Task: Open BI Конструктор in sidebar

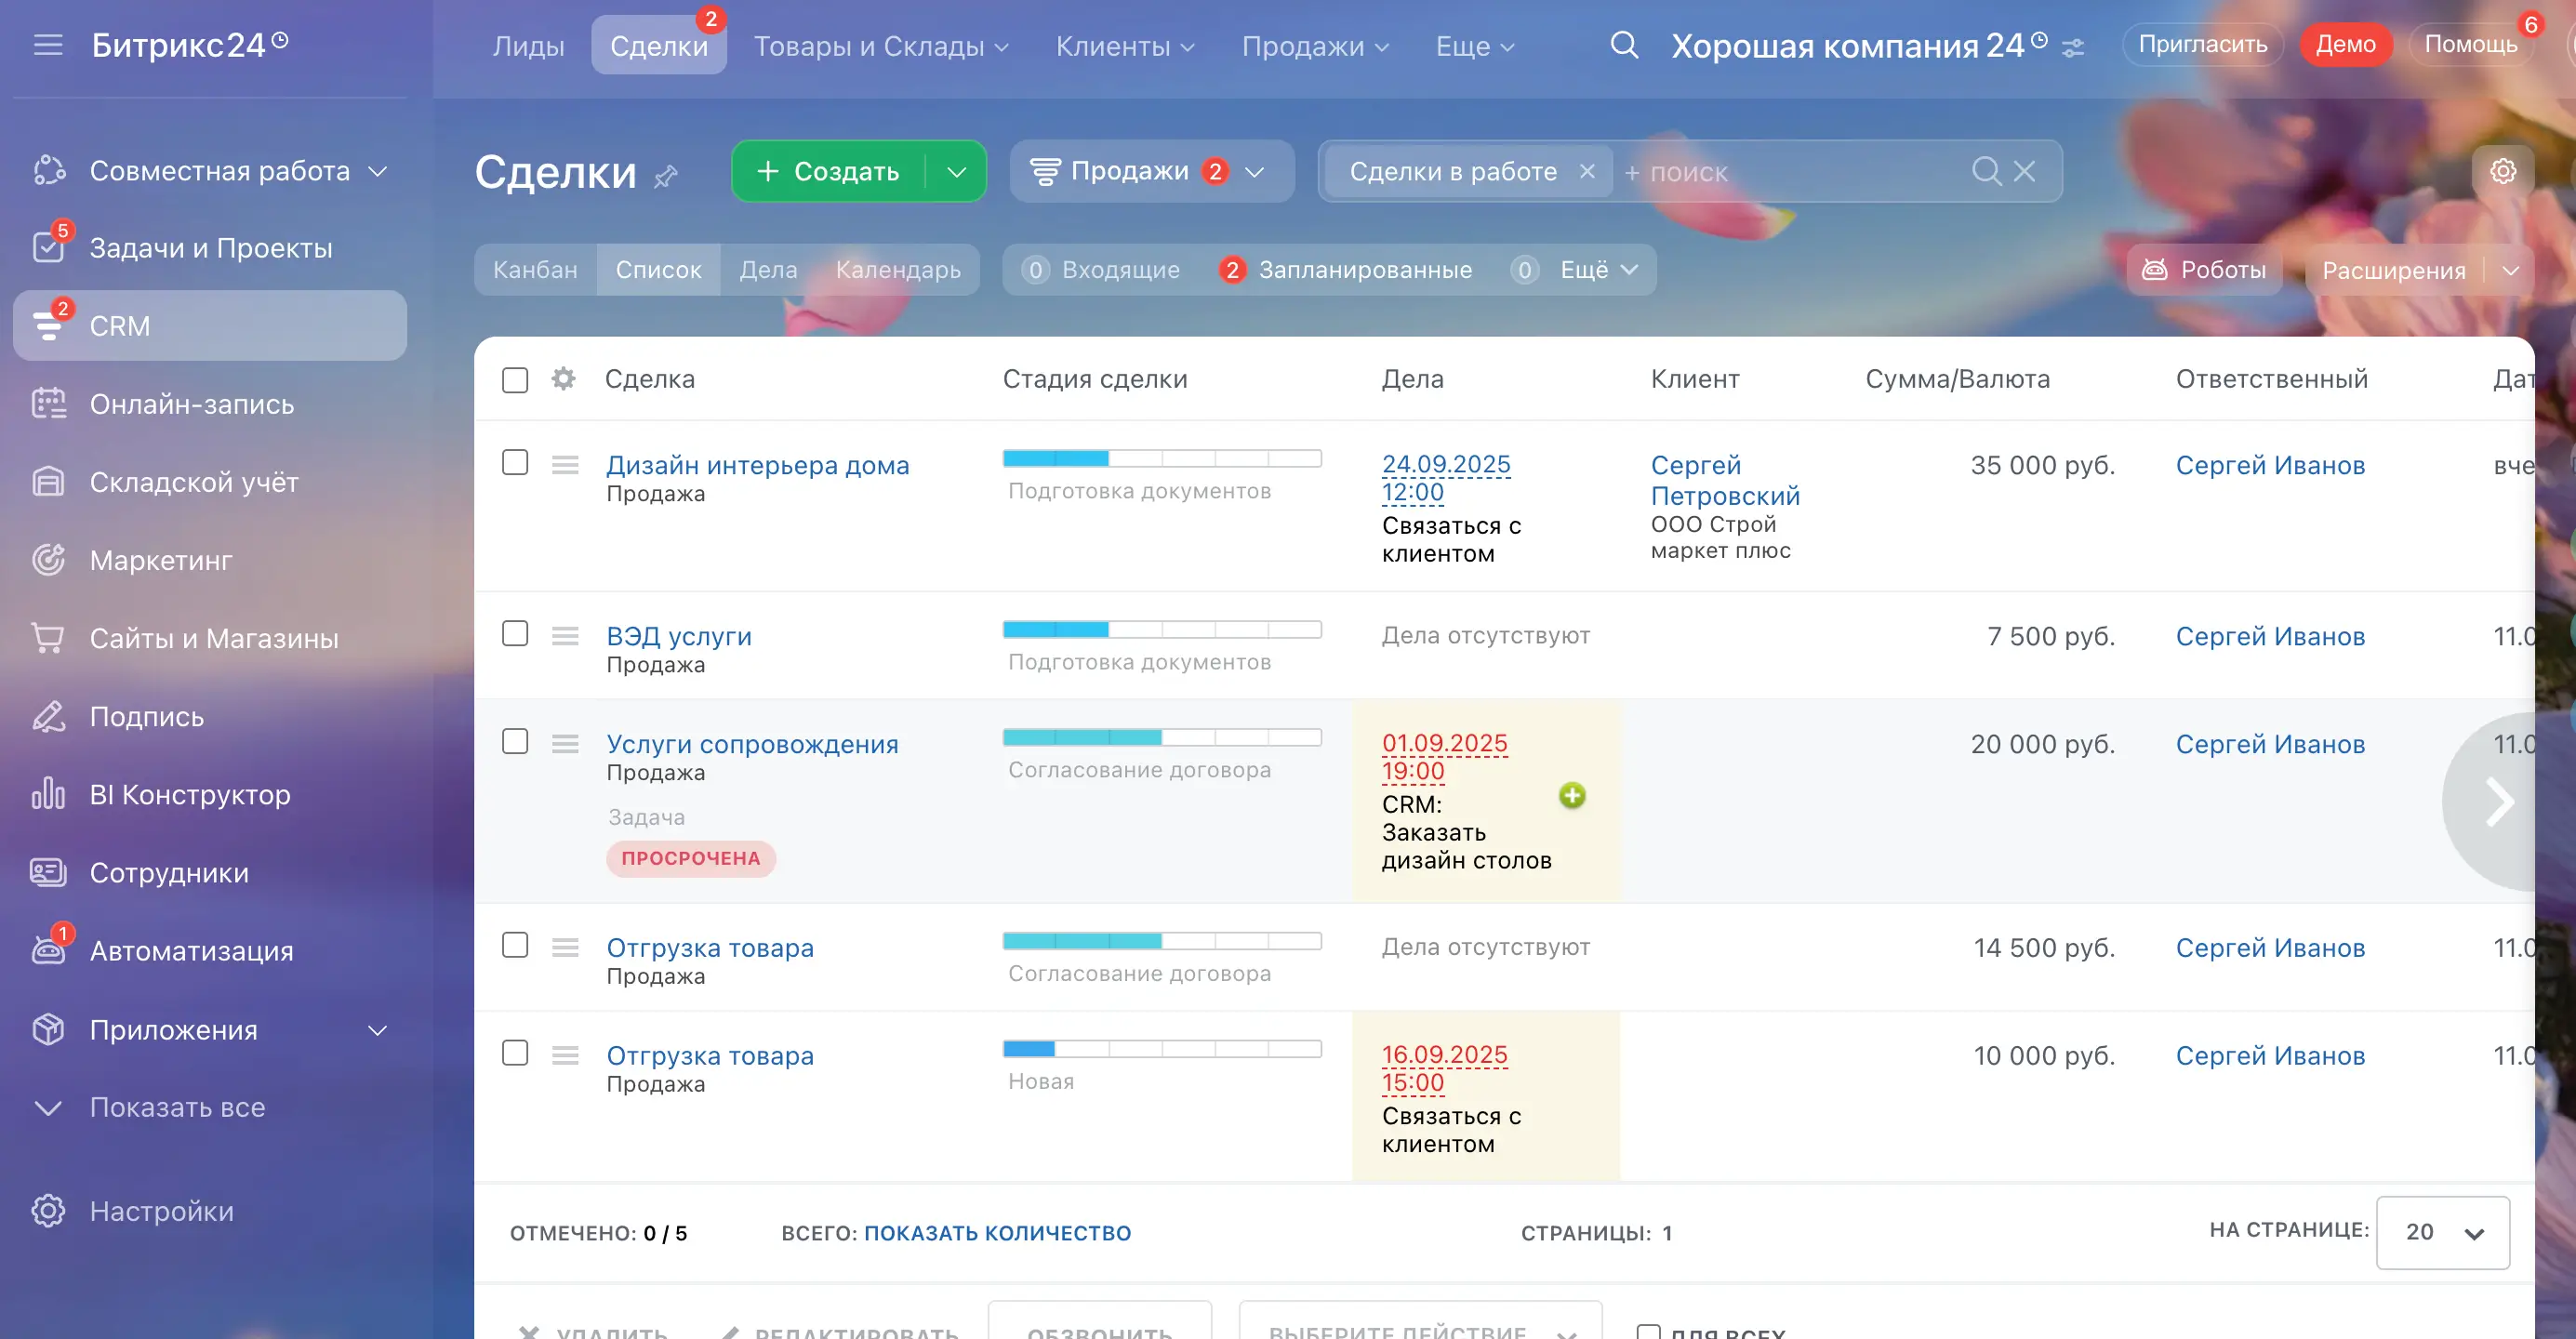Action: point(189,794)
